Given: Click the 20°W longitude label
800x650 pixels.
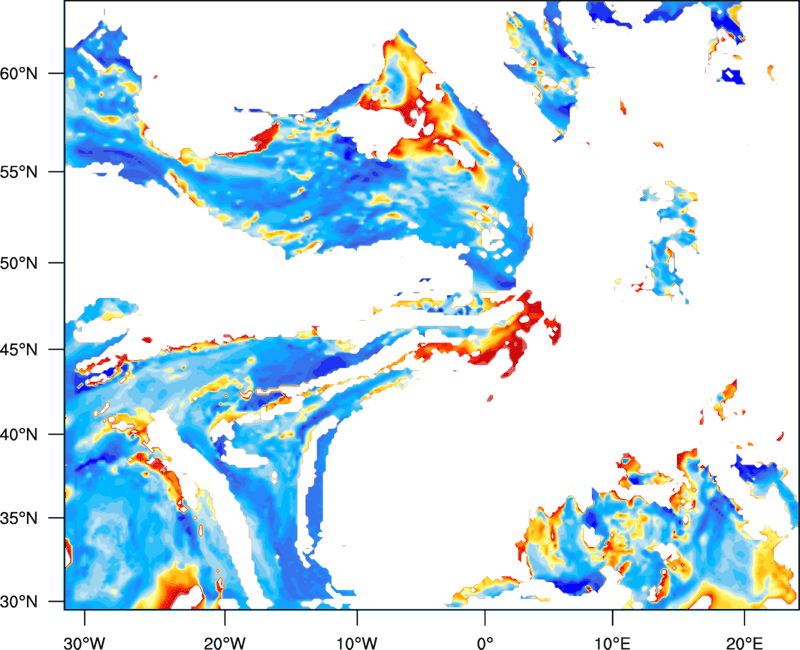Looking at the screenshot, I should [x=224, y=643].
